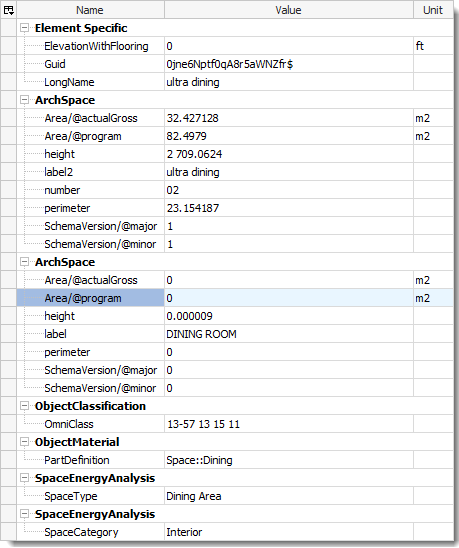
Task: Select the highlighted Area/@program row
Action: click(235, 298)
